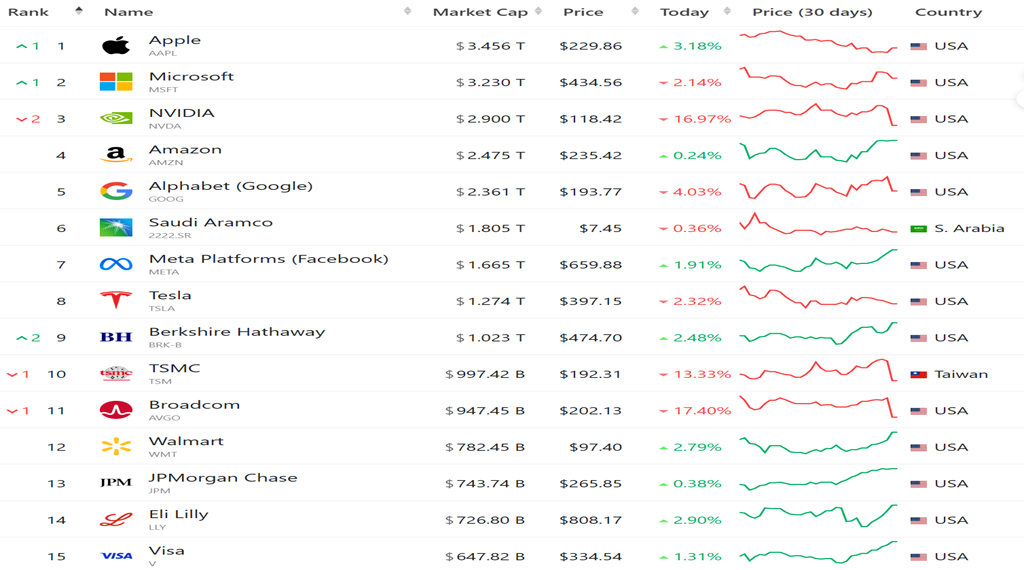Click the Walmart logo icon
Screen dimensions: 1024x570
[116, 447]
